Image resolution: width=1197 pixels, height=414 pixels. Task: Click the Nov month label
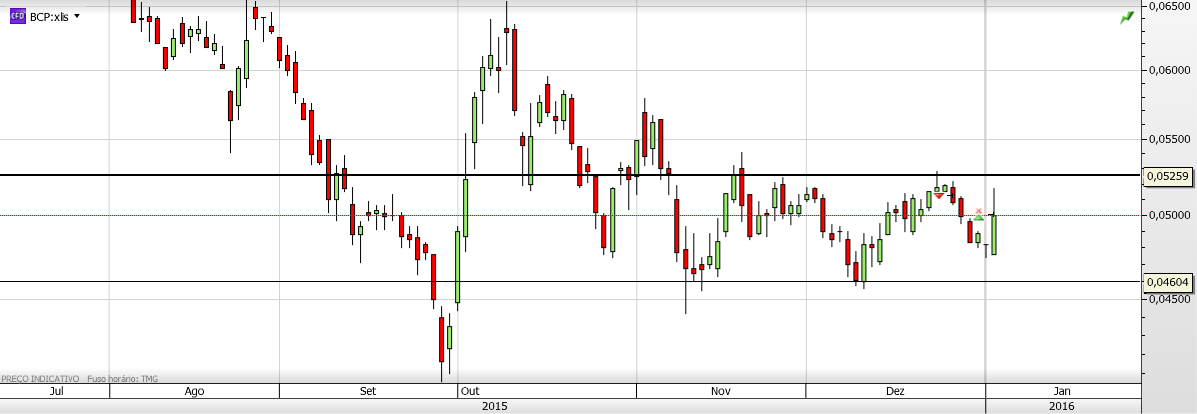coord(721,391)
